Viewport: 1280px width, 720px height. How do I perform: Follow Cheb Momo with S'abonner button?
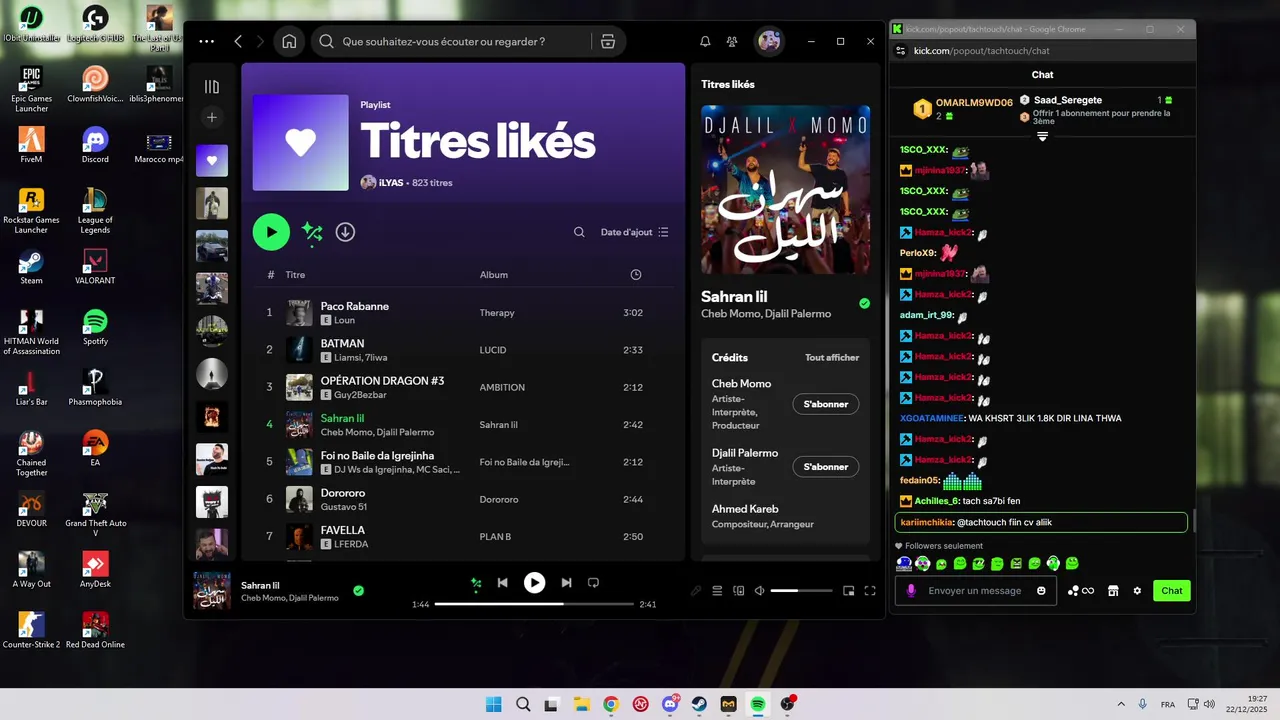tap(826, 404)
